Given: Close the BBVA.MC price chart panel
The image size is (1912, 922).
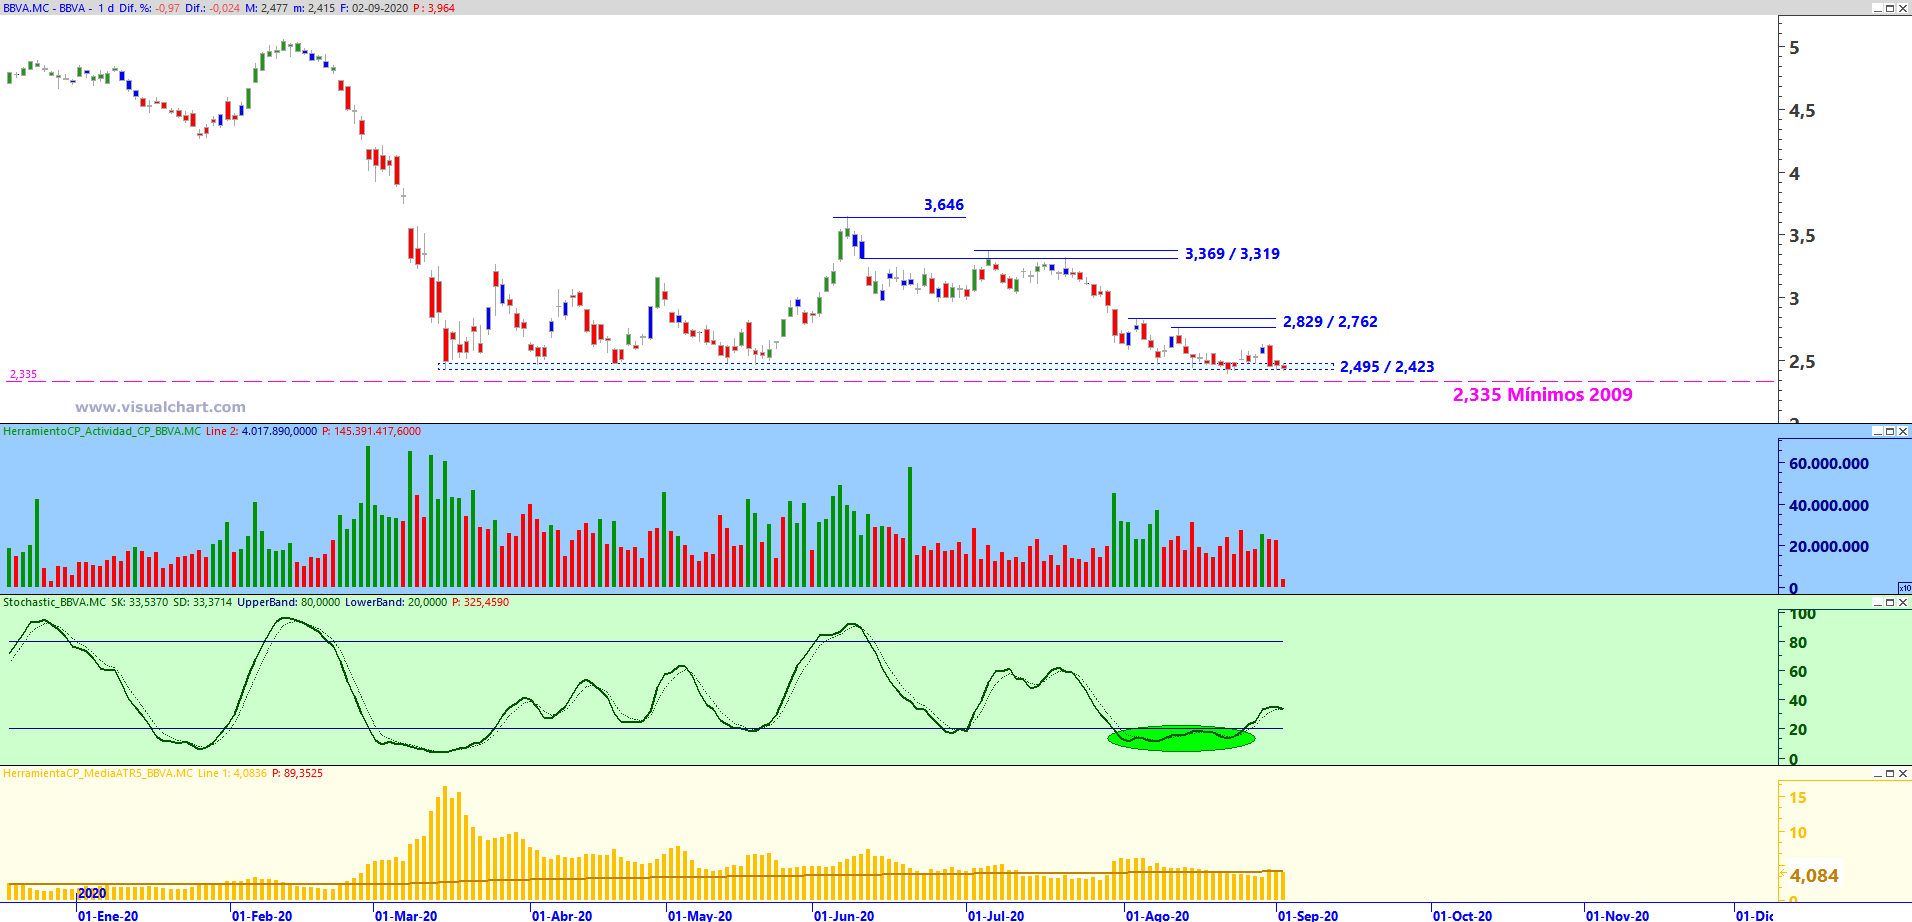Looking at the screenshot, I should click(1903, 8).
